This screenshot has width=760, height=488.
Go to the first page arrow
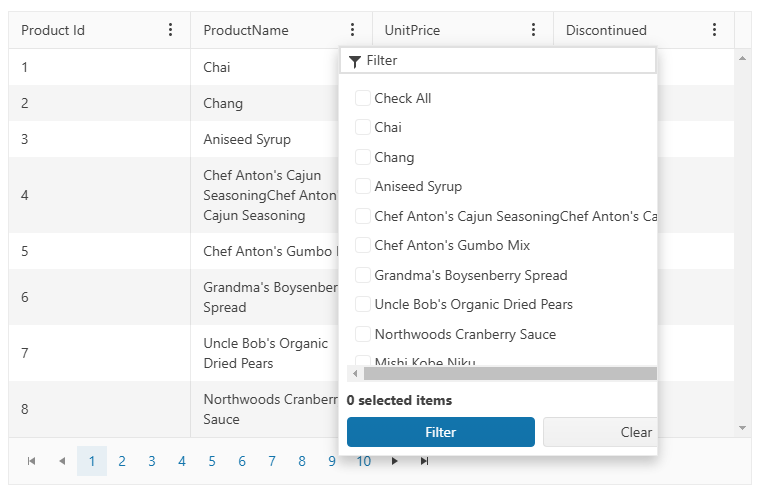click(x=31, y=461)
